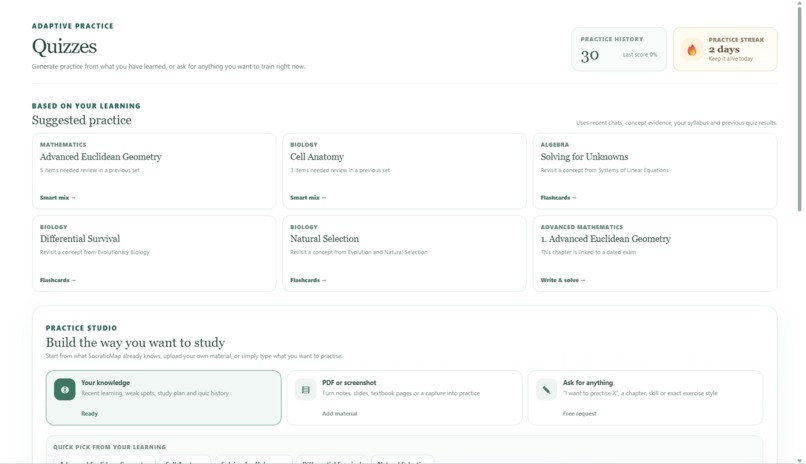The width and height of the screenshot is (806, 464).
Task: Click the Quizzes page heading
Action: pos(64,46)
